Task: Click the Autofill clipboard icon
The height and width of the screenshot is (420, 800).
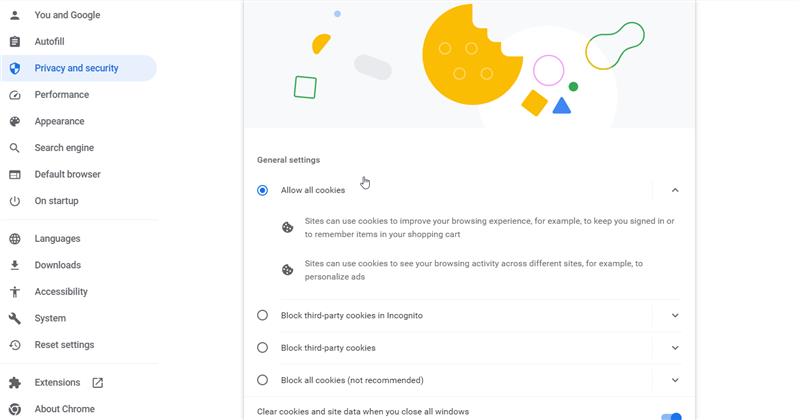Action: tap(15, 42)
